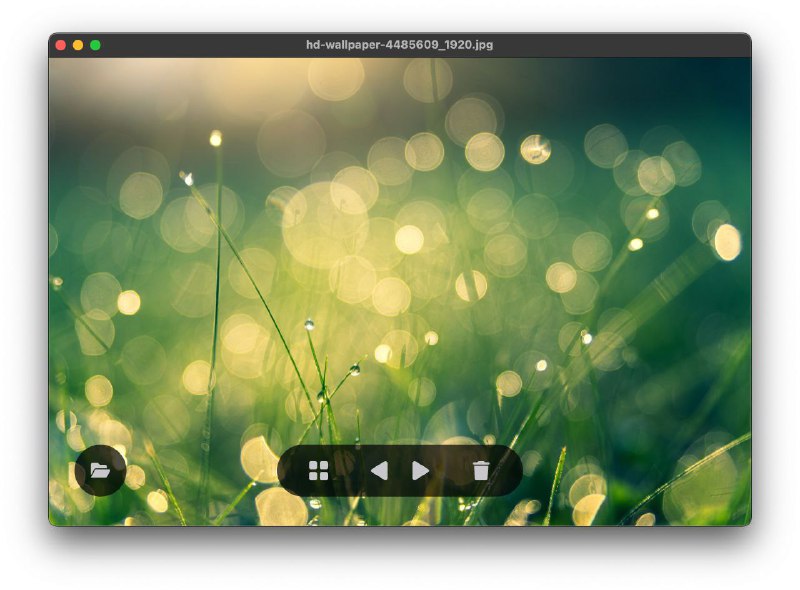Minimize the viewer with the yellow button

click(78, 45)
